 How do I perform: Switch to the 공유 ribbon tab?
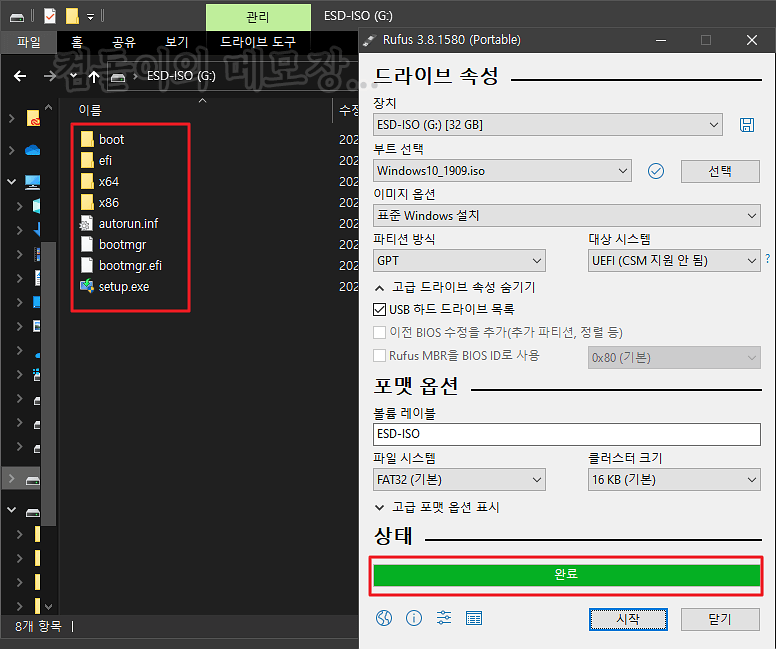123,42
